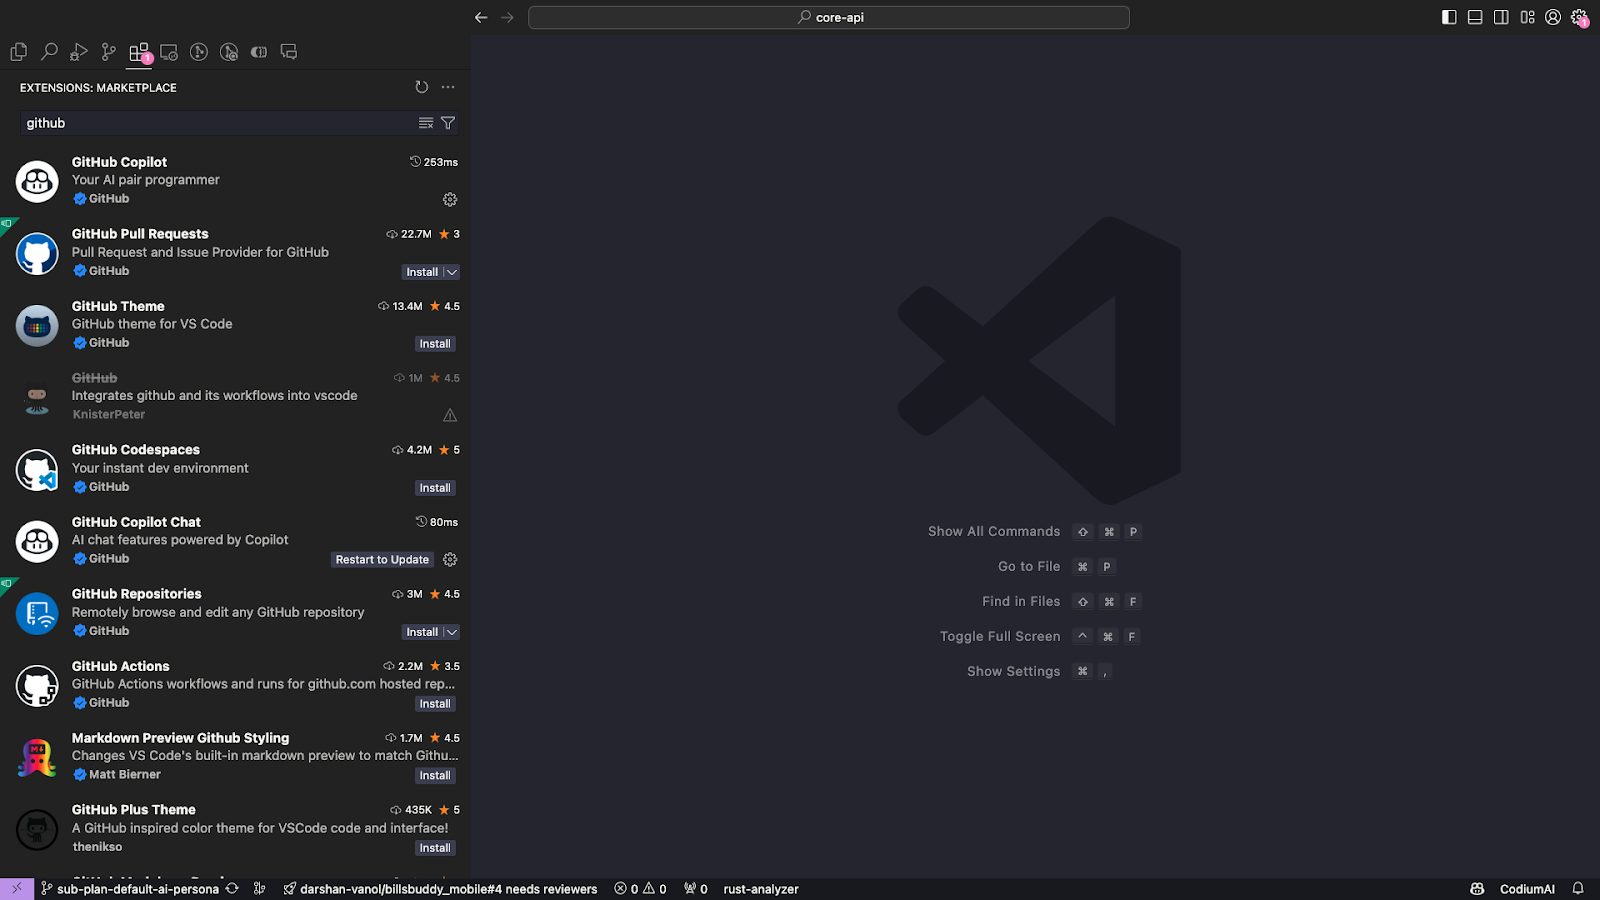
Task: Install GitHub Codespaces extension
Action: click(x=435, y=488)
